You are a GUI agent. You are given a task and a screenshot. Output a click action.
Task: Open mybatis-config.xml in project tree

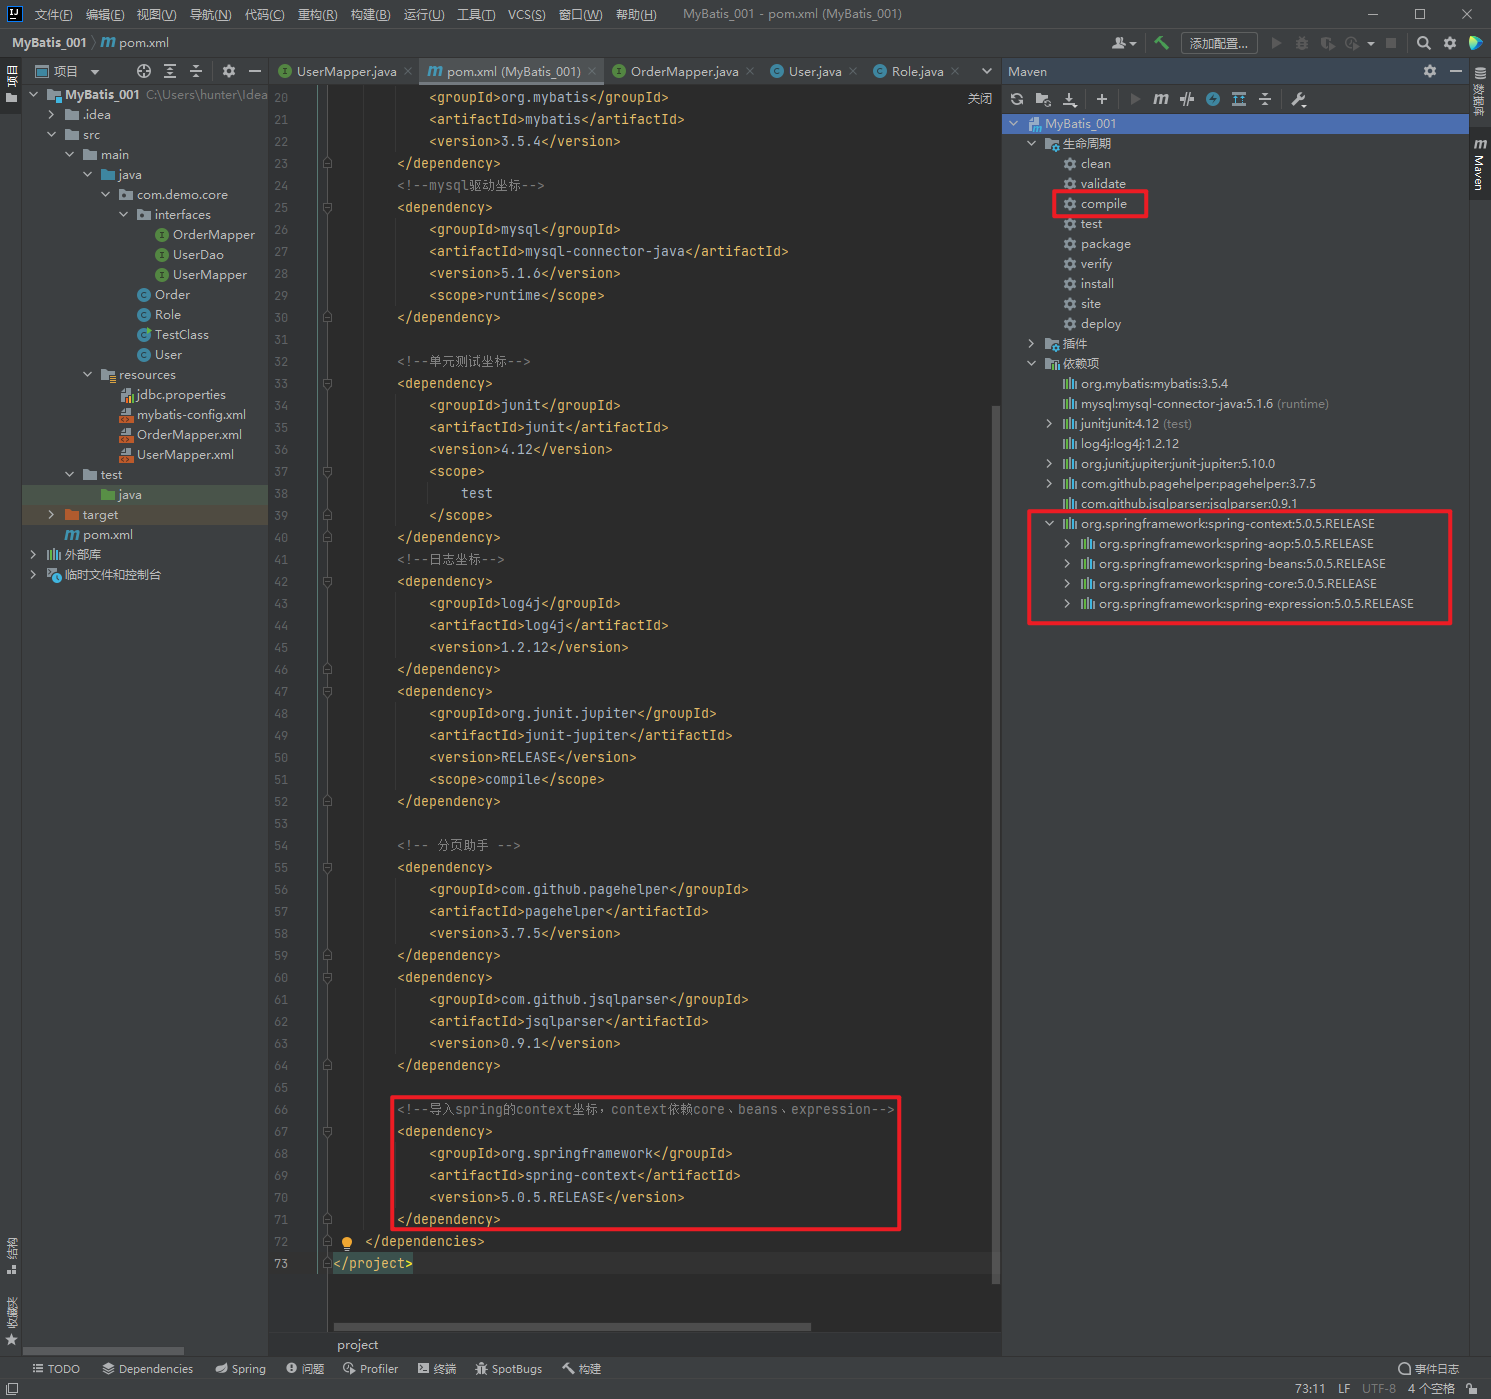point(190,415)
